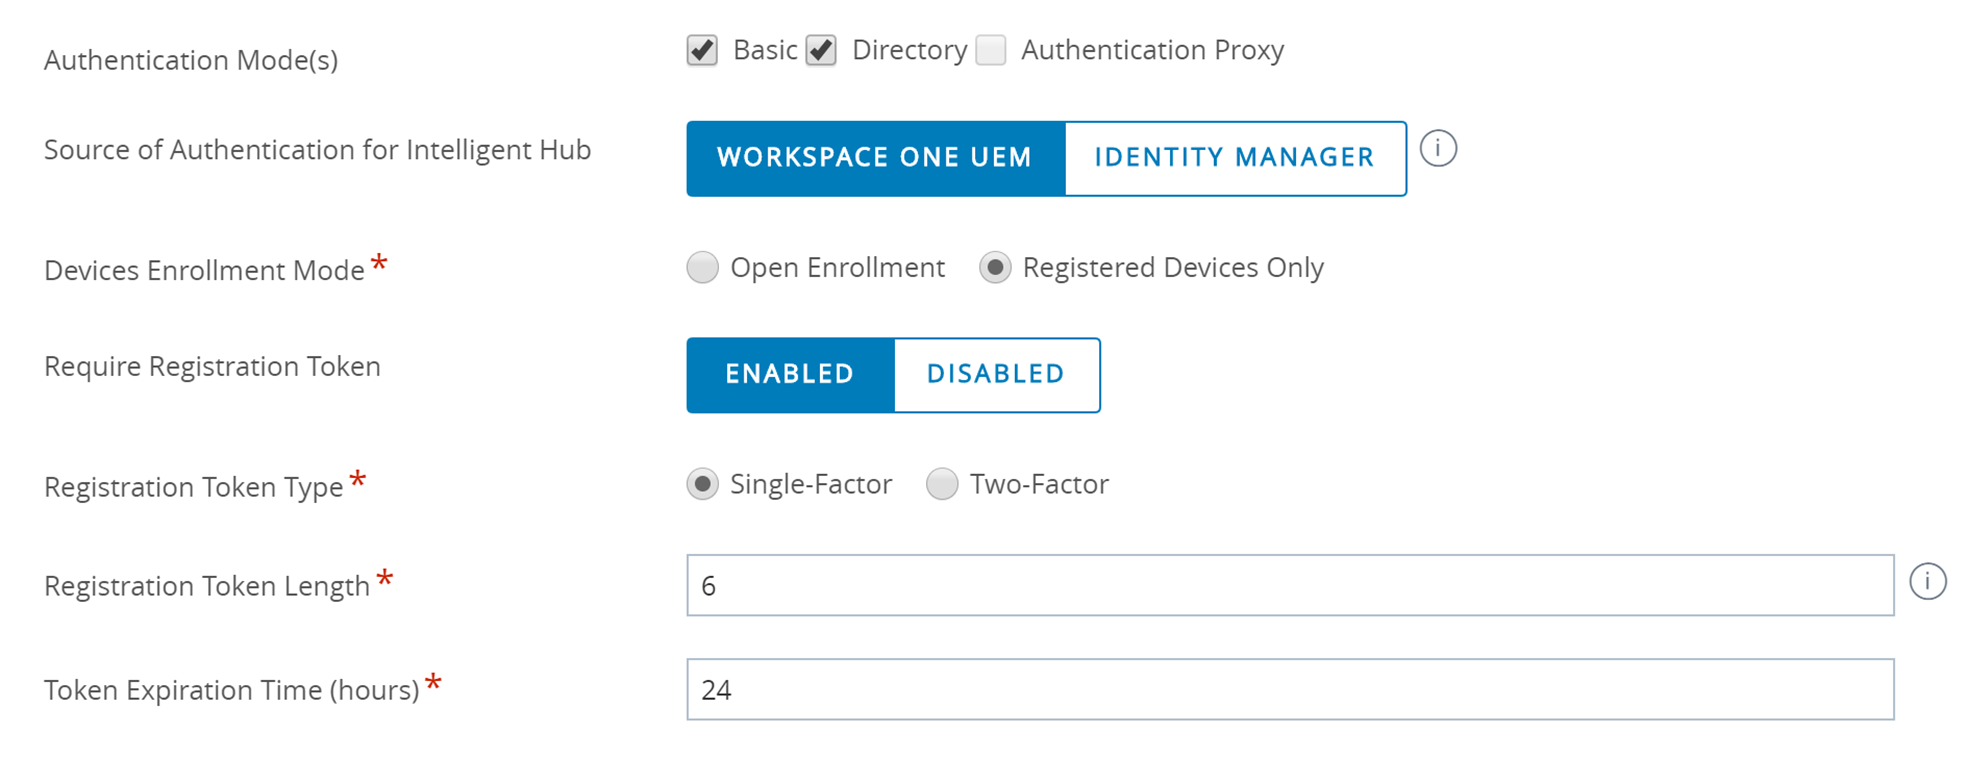
Task: Click the Require Registration Token label
Action: coord(212,367)
